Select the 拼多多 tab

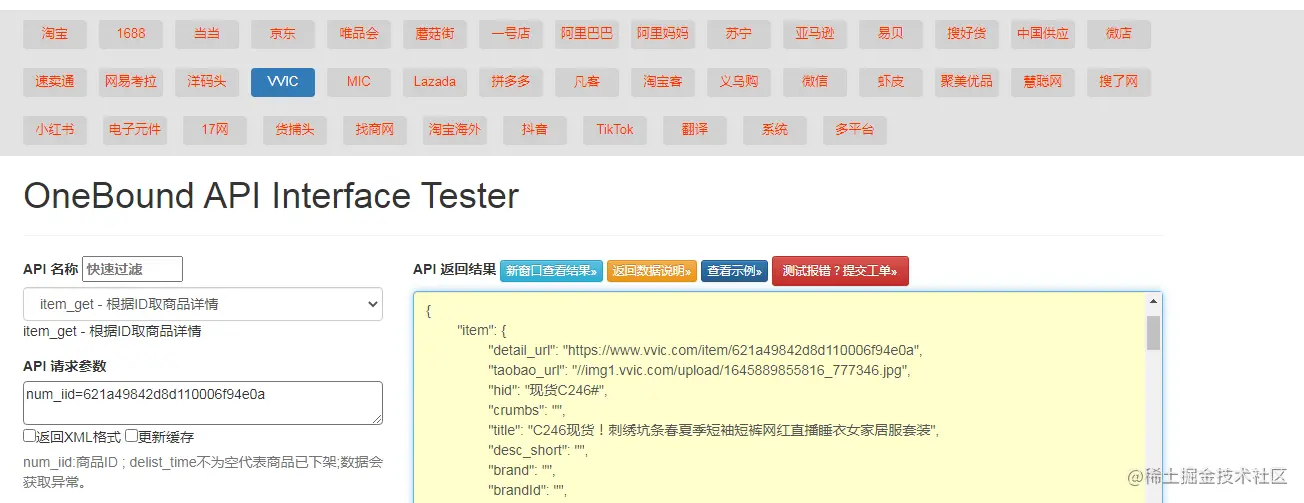pos(511,82)
